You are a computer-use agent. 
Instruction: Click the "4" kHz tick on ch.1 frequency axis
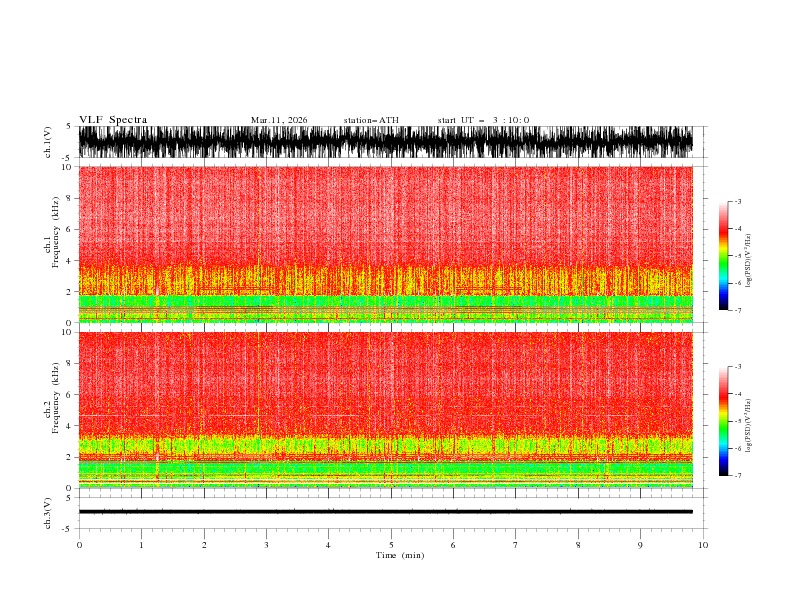(70, 261)
